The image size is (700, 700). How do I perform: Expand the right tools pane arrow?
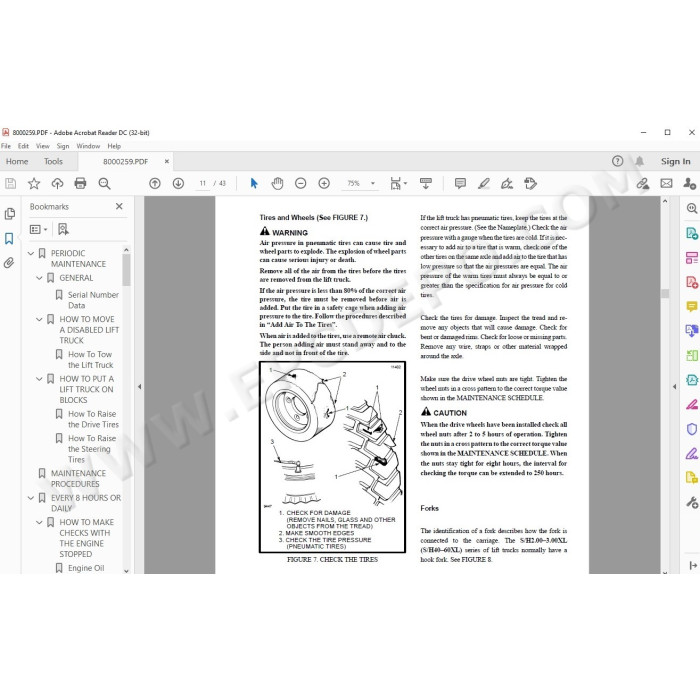pos(674,387)
